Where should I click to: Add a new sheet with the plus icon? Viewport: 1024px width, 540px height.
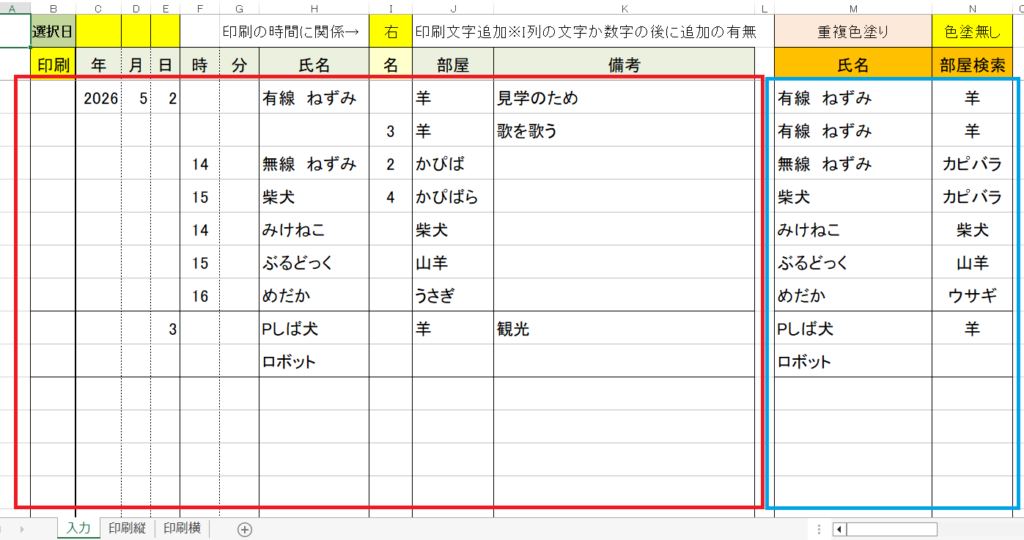pos(244,529)
